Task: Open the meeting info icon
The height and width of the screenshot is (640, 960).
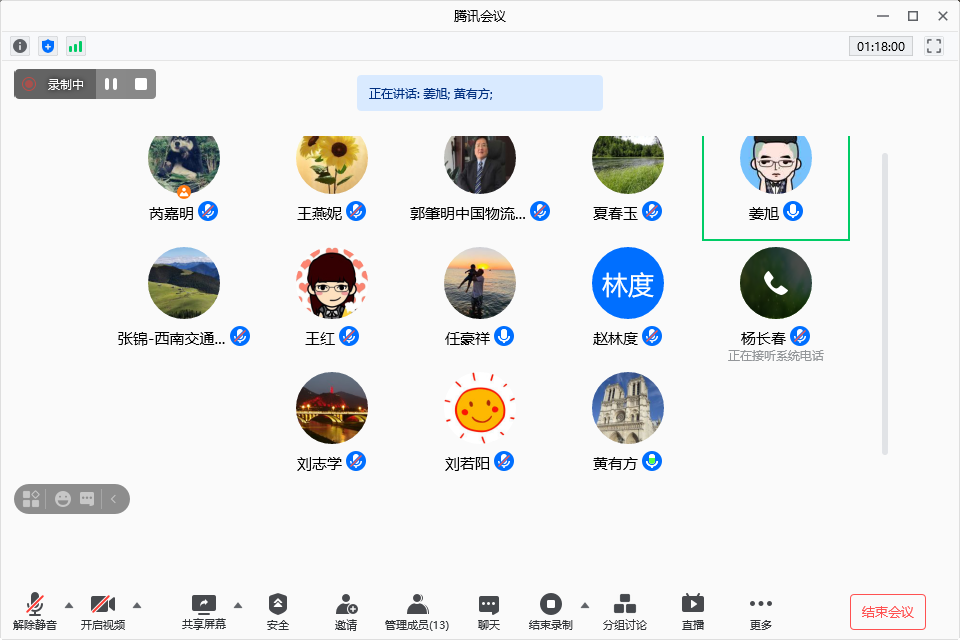Action: (20, 46)
